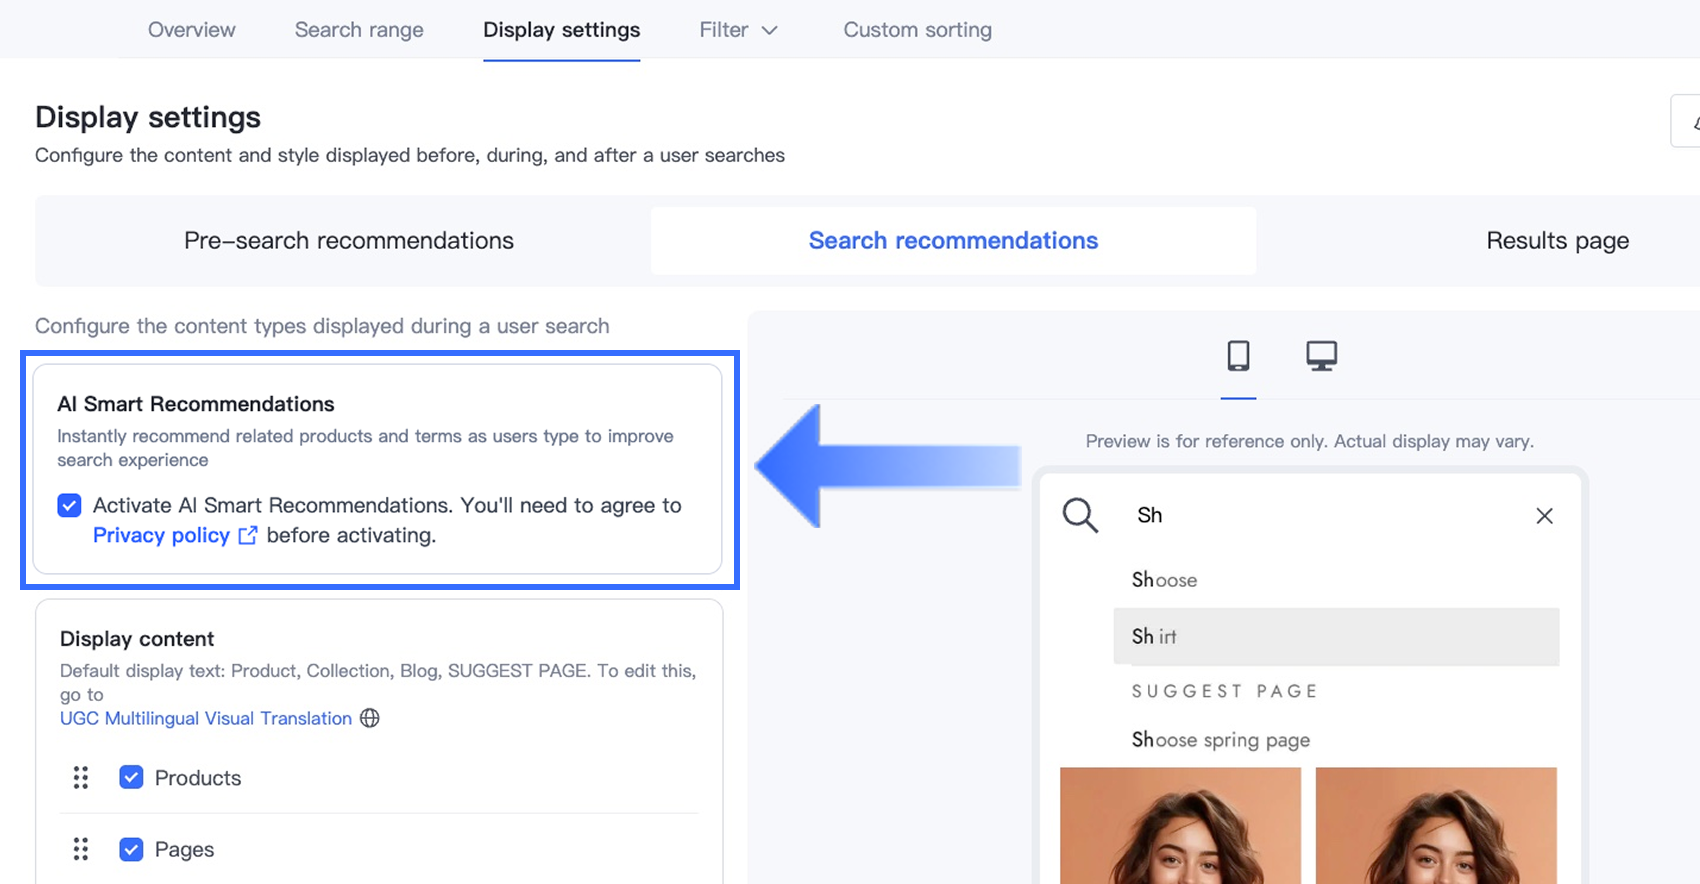Click the magnifier search icon in preview
Viewport: 1700px width, 884px height.
[1080, 515]
